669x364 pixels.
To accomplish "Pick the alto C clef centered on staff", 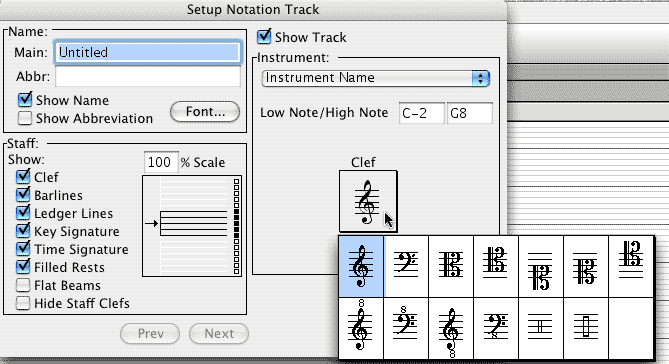I will point(451,266).
